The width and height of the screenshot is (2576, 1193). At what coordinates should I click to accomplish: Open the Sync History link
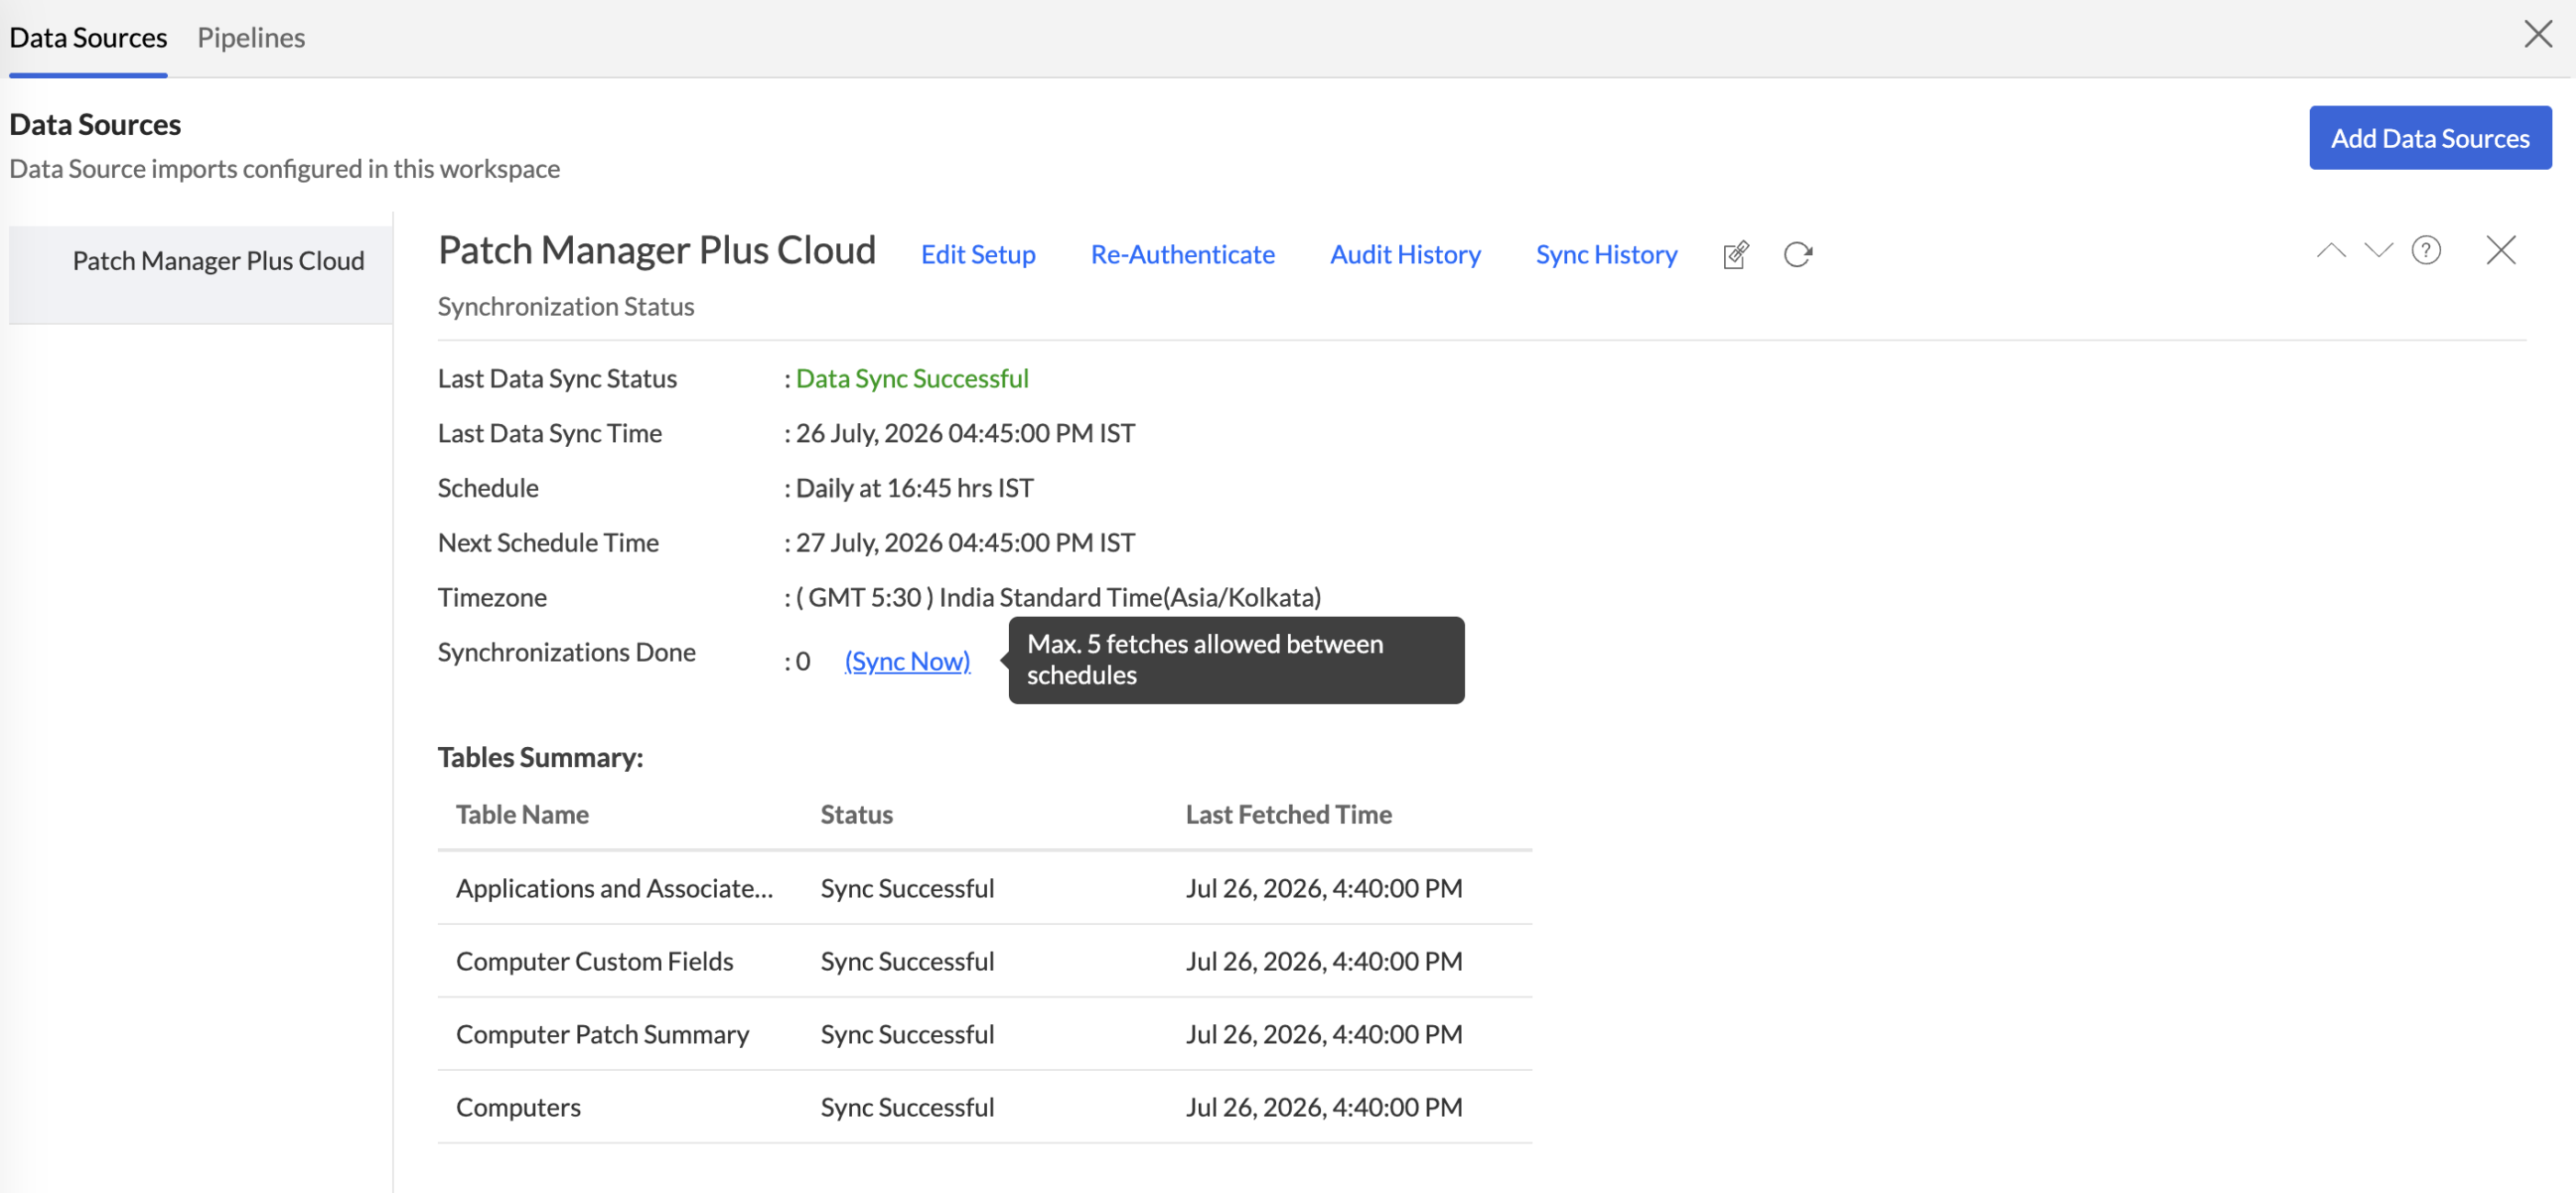point(1606,254)
